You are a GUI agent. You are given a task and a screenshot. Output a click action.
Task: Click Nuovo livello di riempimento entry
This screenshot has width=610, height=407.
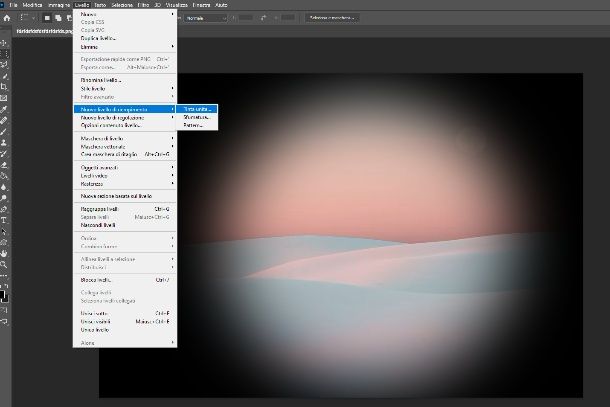pyautogui.click(x=125, y=109)
